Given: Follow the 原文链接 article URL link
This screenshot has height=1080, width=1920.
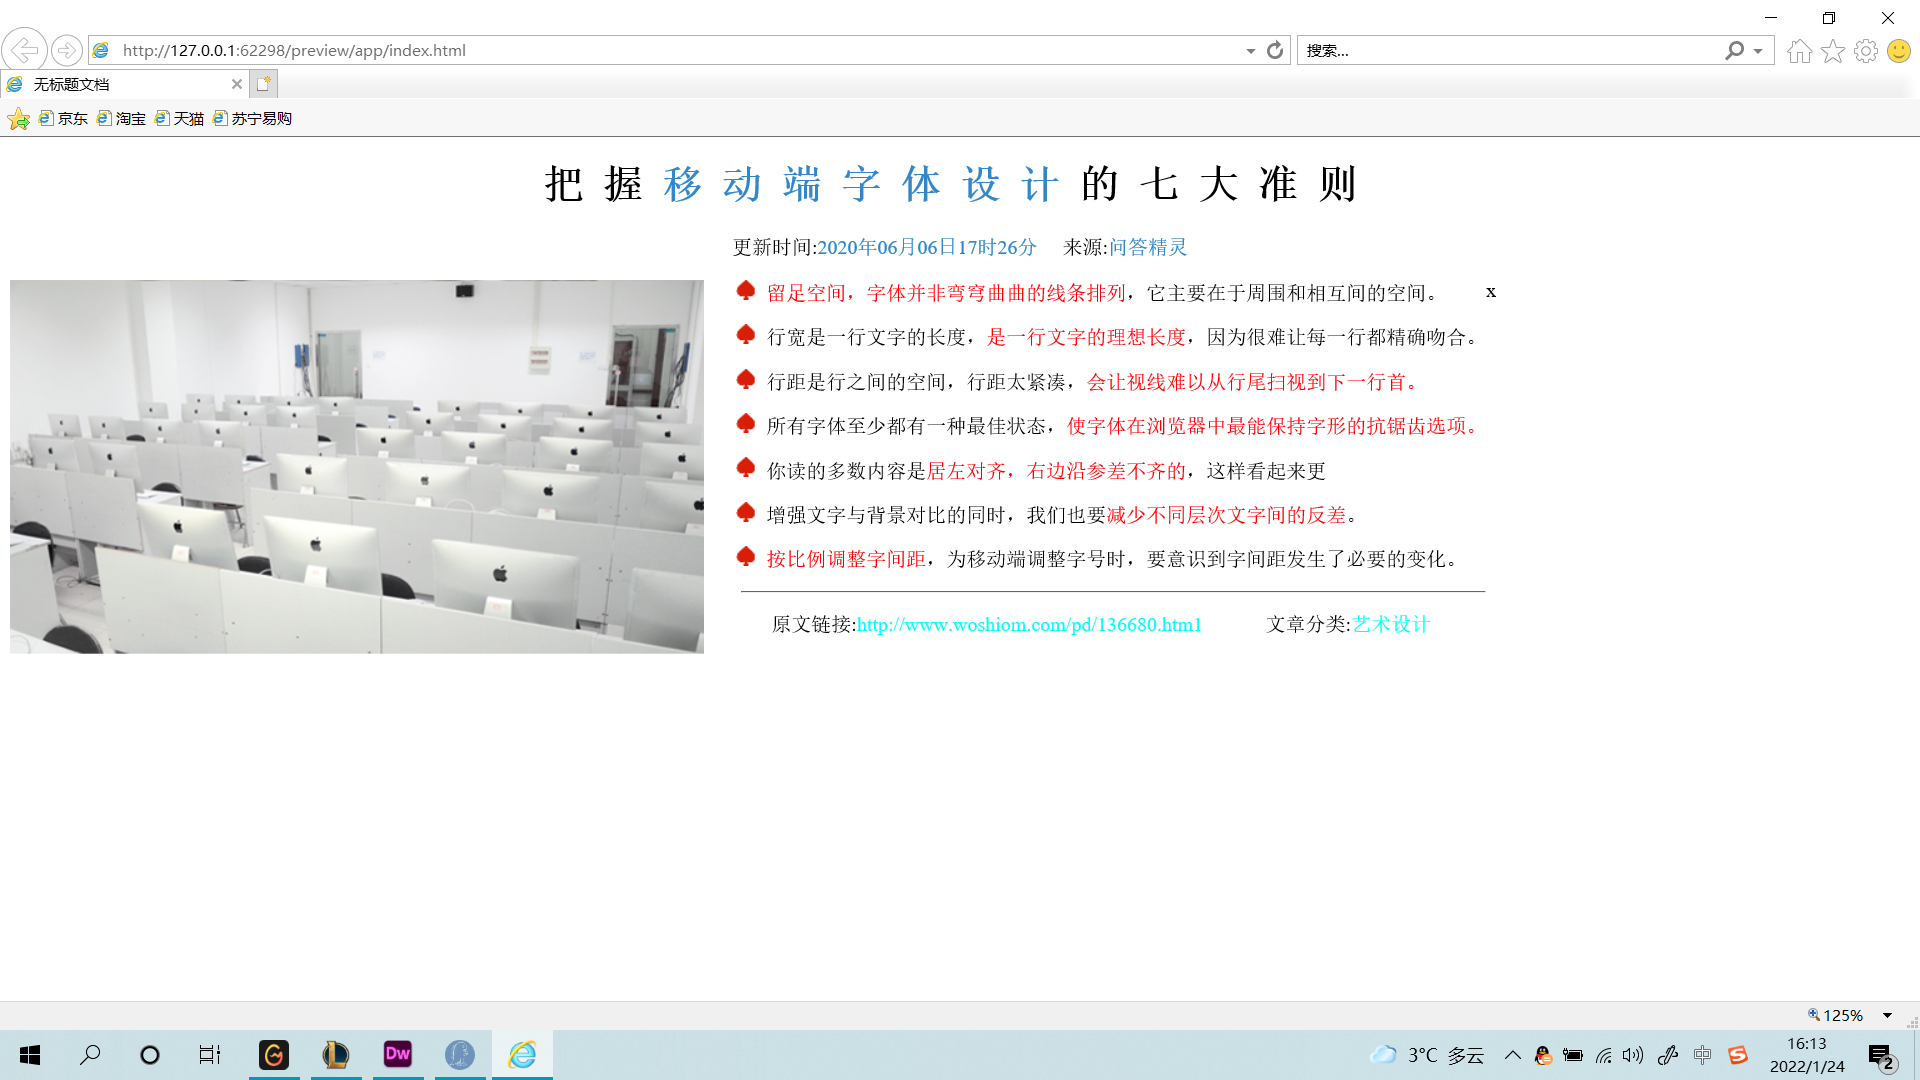Looking at the screenshot, I should pyautogui.click(x=1029, y=624).
